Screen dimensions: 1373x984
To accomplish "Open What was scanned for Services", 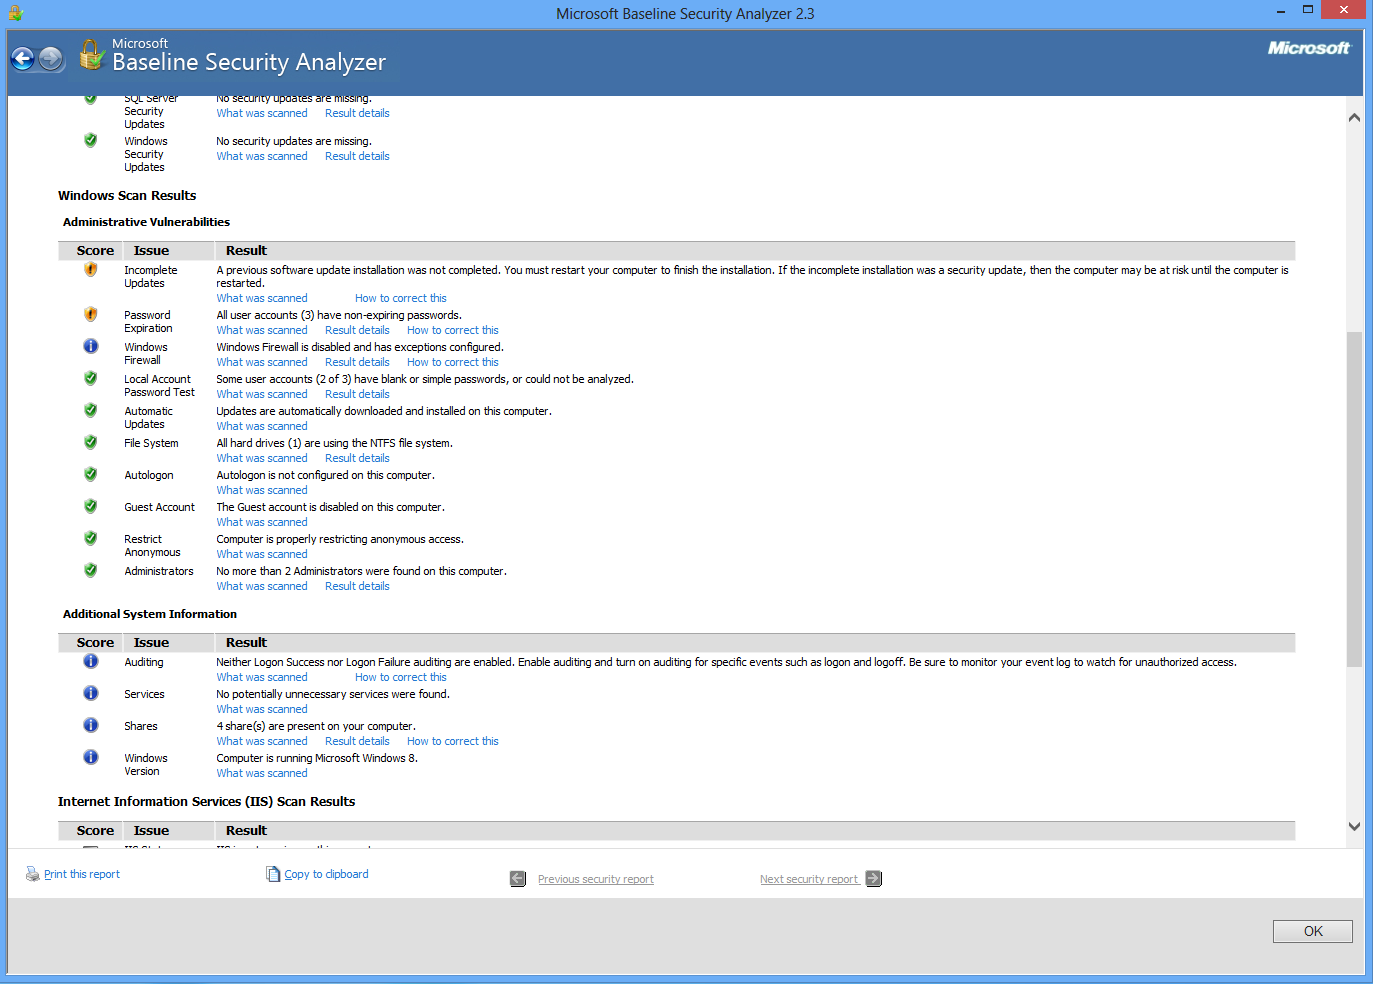I will tap(262, 709).
